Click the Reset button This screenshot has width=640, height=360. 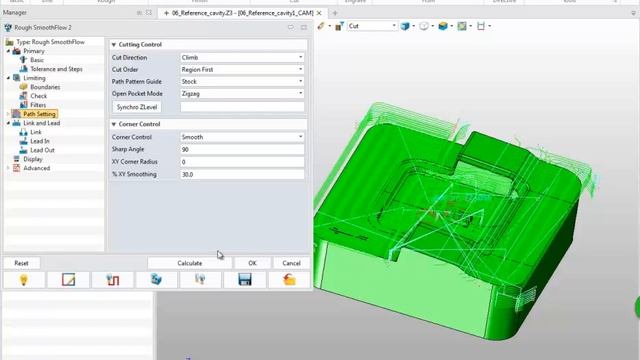click(21, 263)
